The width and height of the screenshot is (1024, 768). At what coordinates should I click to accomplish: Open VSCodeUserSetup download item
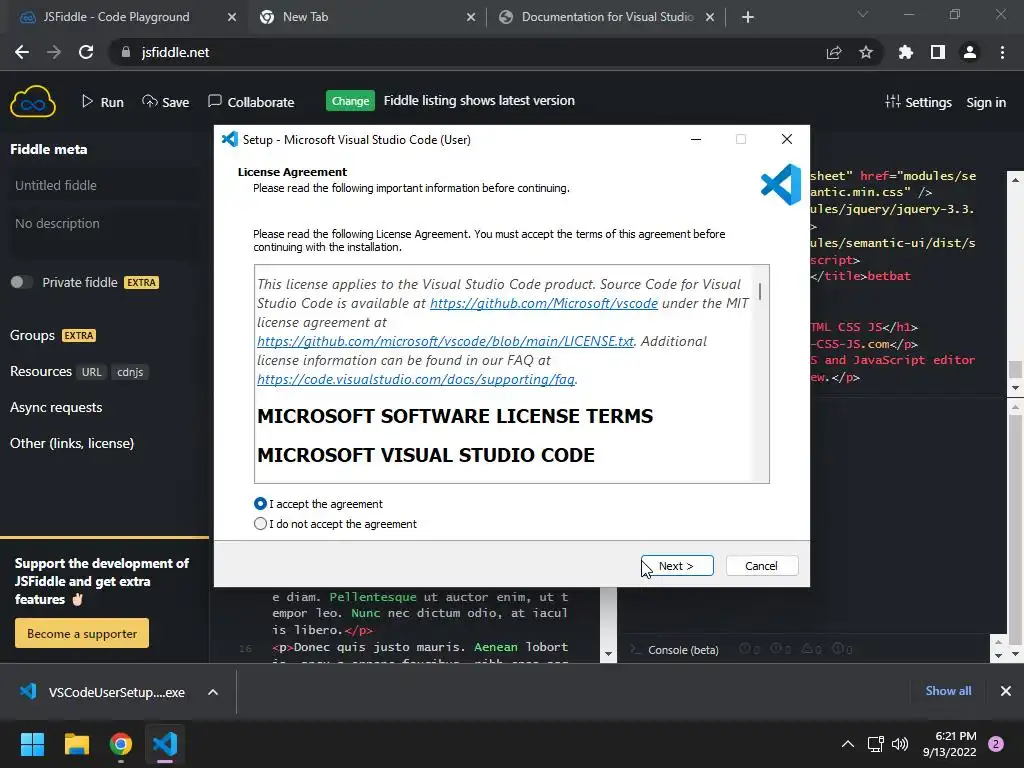104,692
